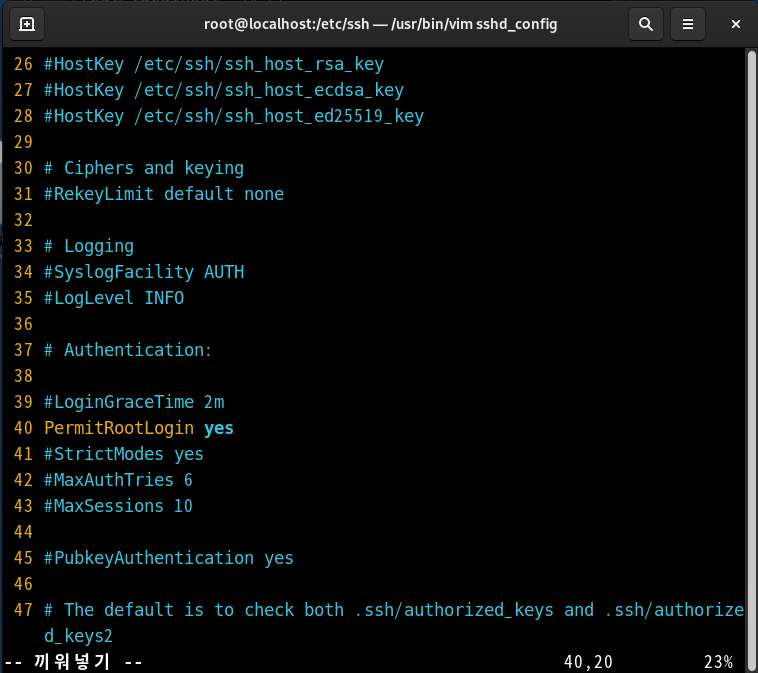Screen dimensions: 758x673
Task: Click line number 32 in the gutter
Action: click(23, 220)
